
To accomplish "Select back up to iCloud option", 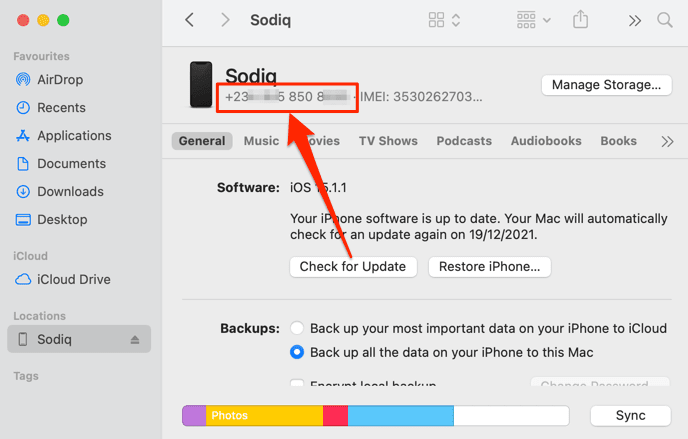I will 297,328.
